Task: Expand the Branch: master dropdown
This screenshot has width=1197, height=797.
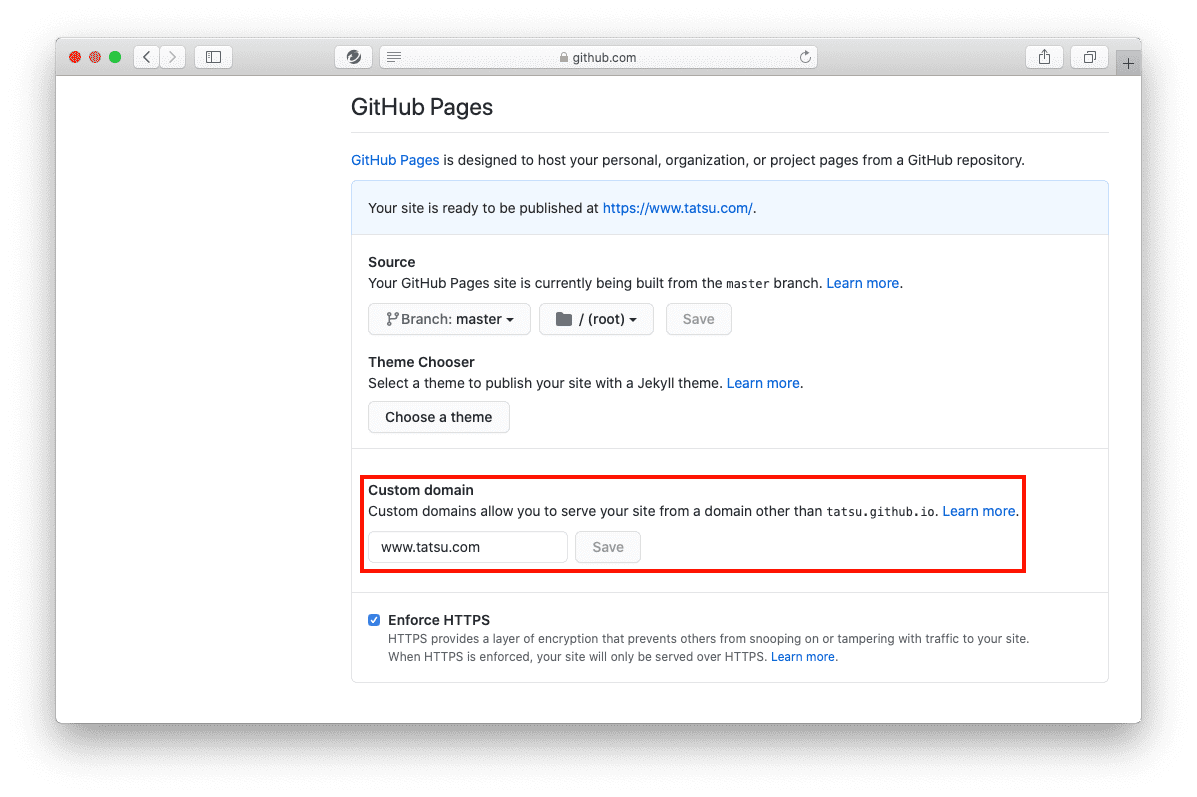Action: coord(450,319)
